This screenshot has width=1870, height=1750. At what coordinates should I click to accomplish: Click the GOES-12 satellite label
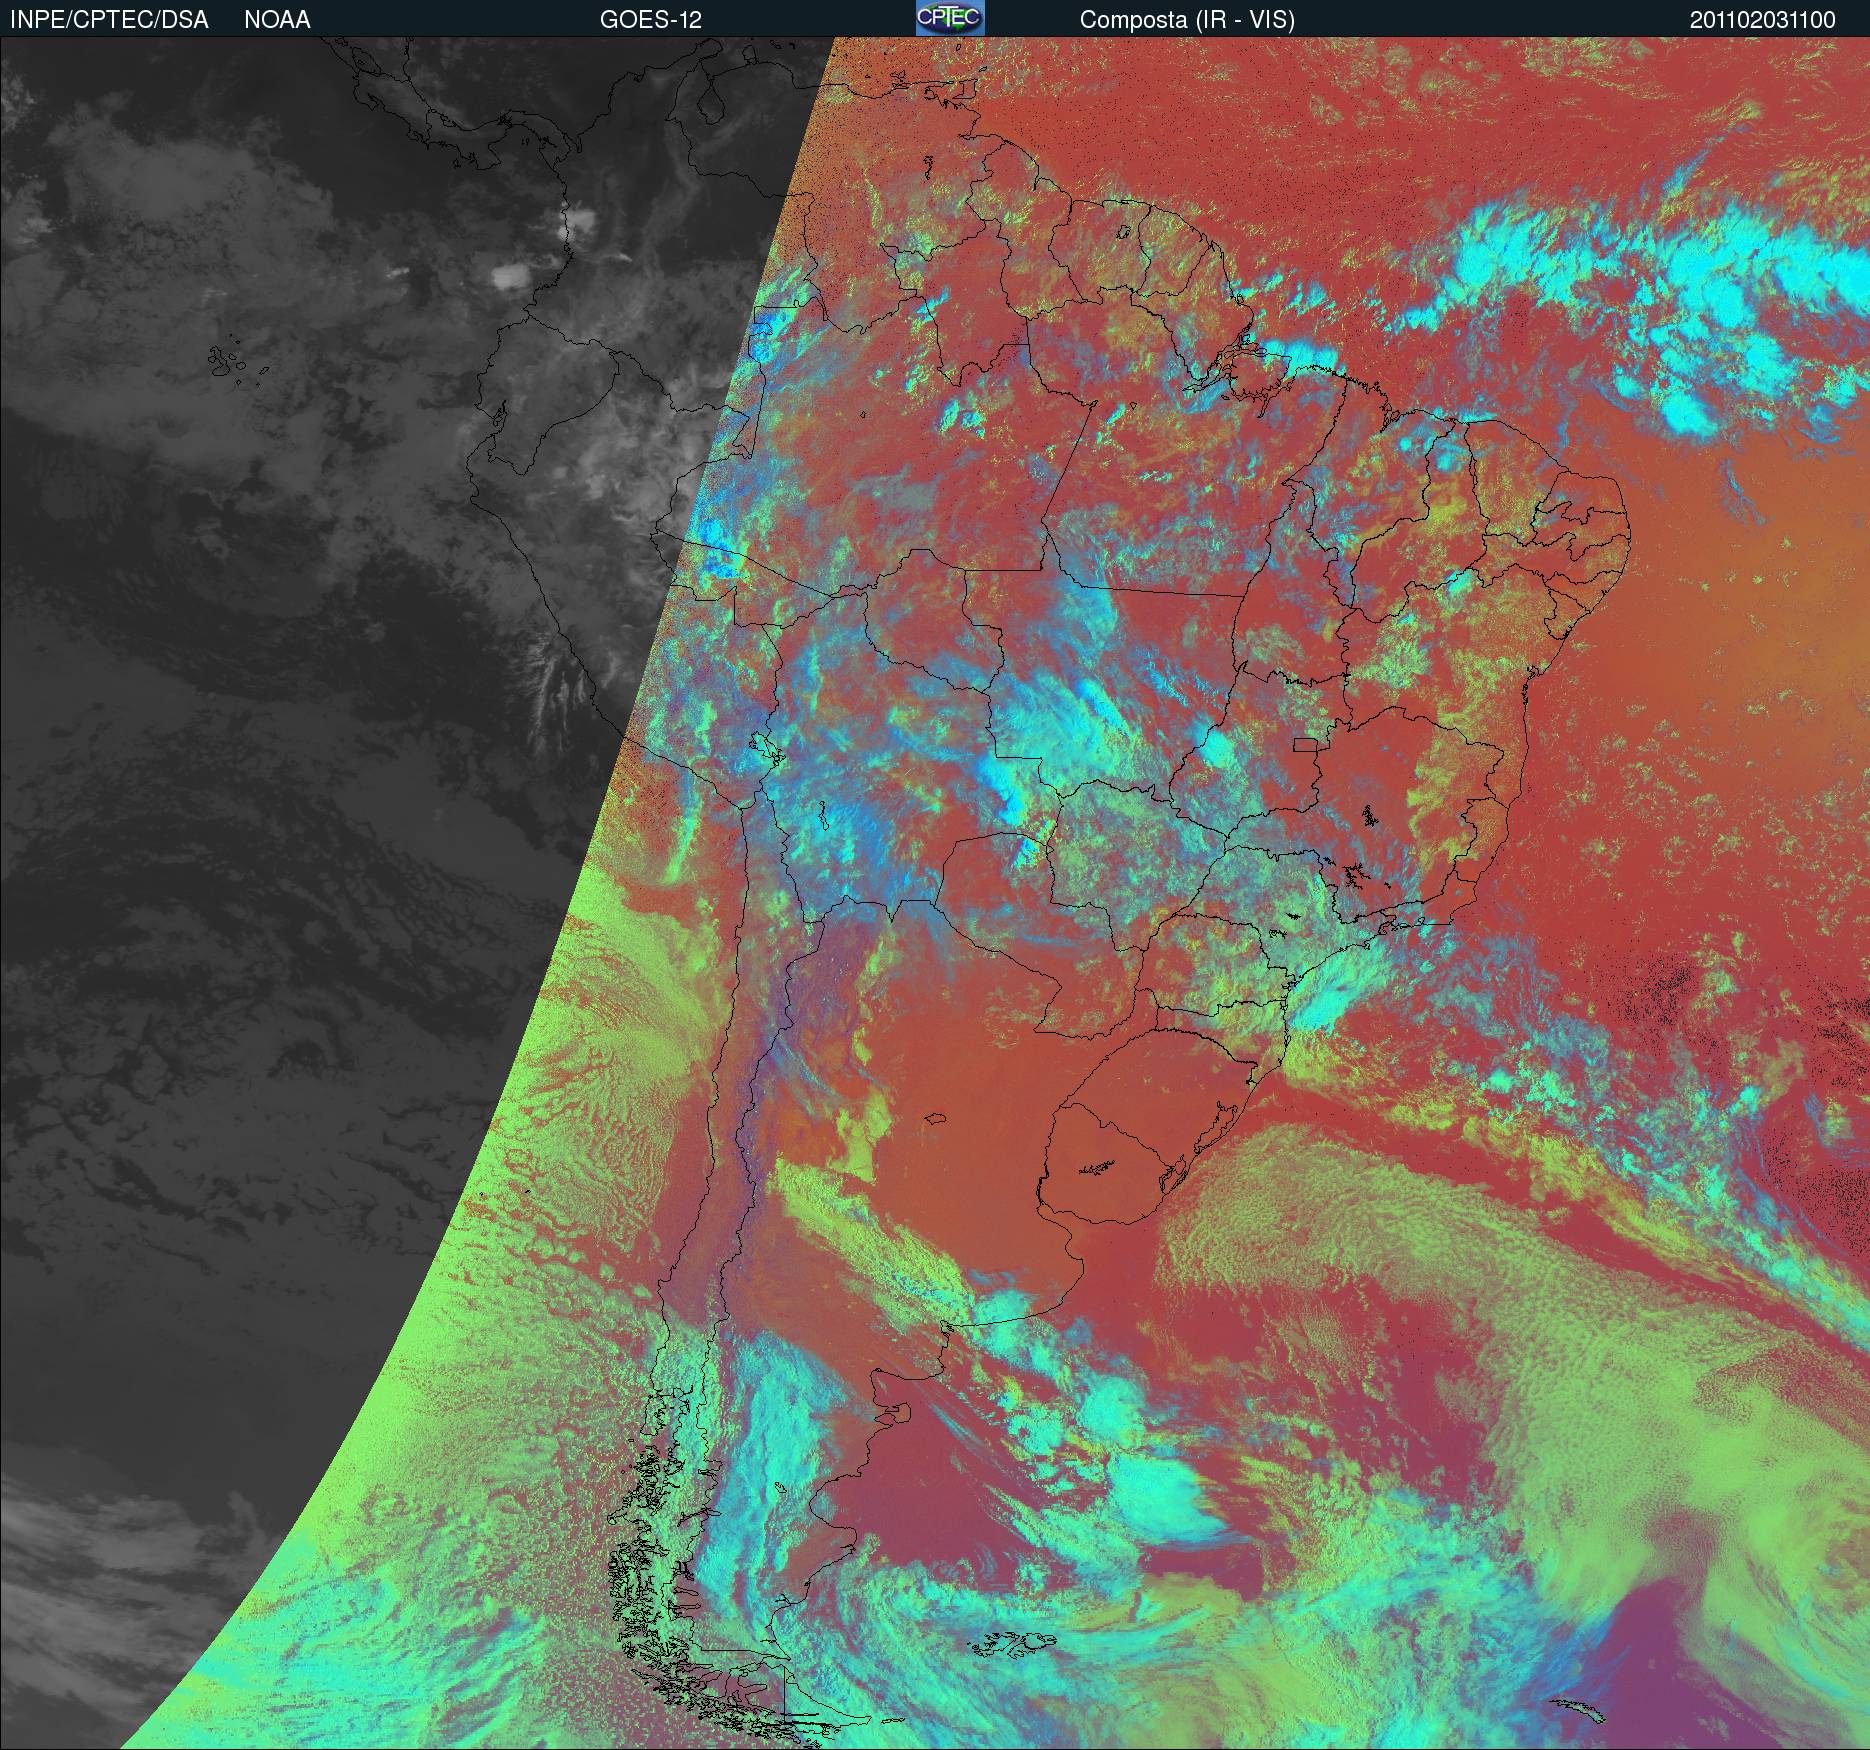[x=651, y=20]
